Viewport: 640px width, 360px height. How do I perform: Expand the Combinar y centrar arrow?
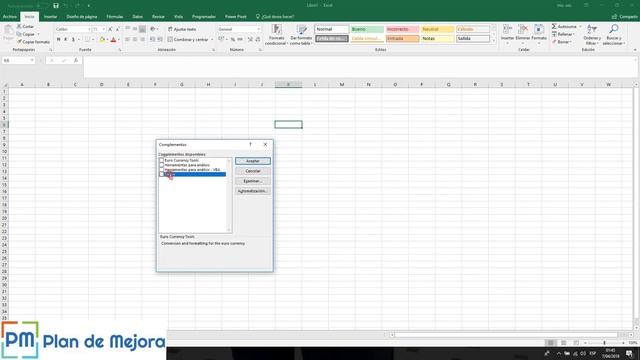212,40
